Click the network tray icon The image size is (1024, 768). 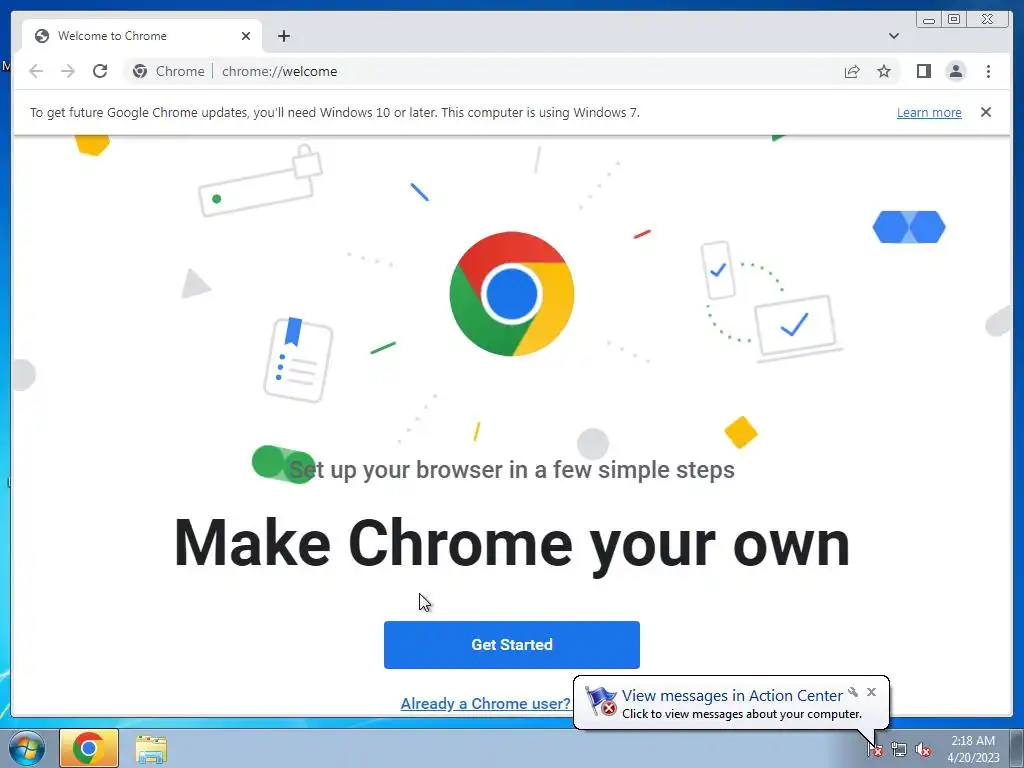tap(899, 750)
